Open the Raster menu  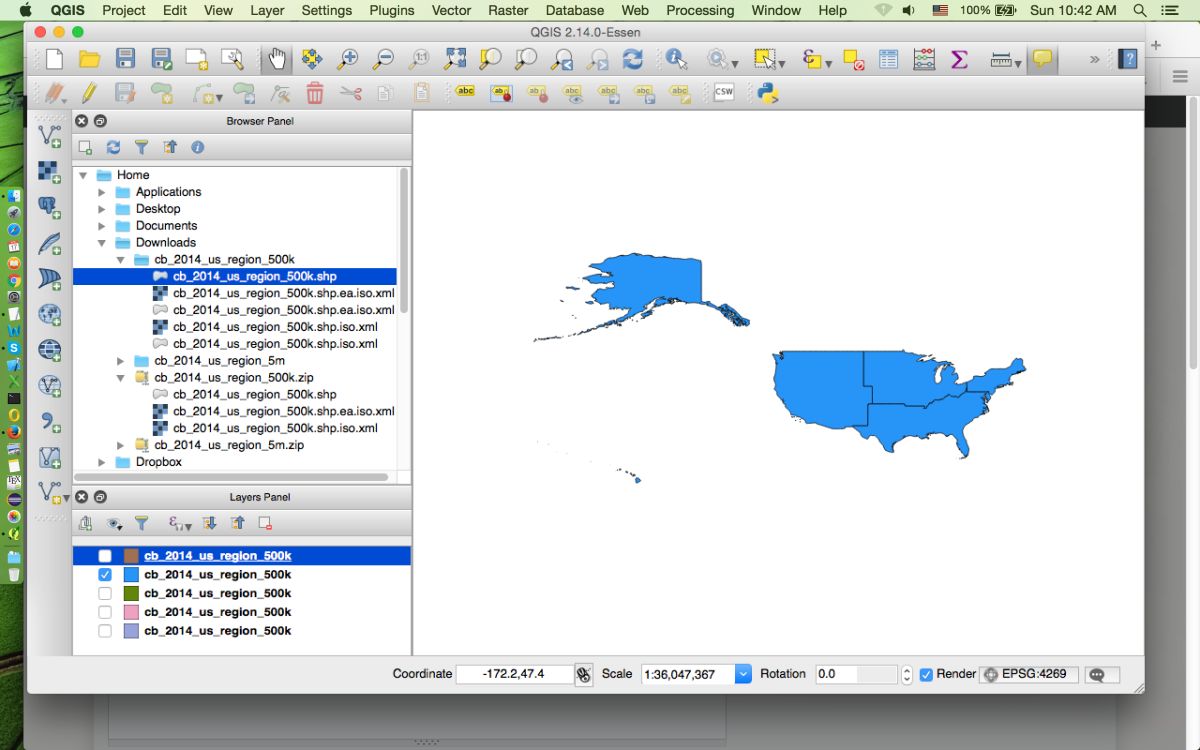pos(508,10)
